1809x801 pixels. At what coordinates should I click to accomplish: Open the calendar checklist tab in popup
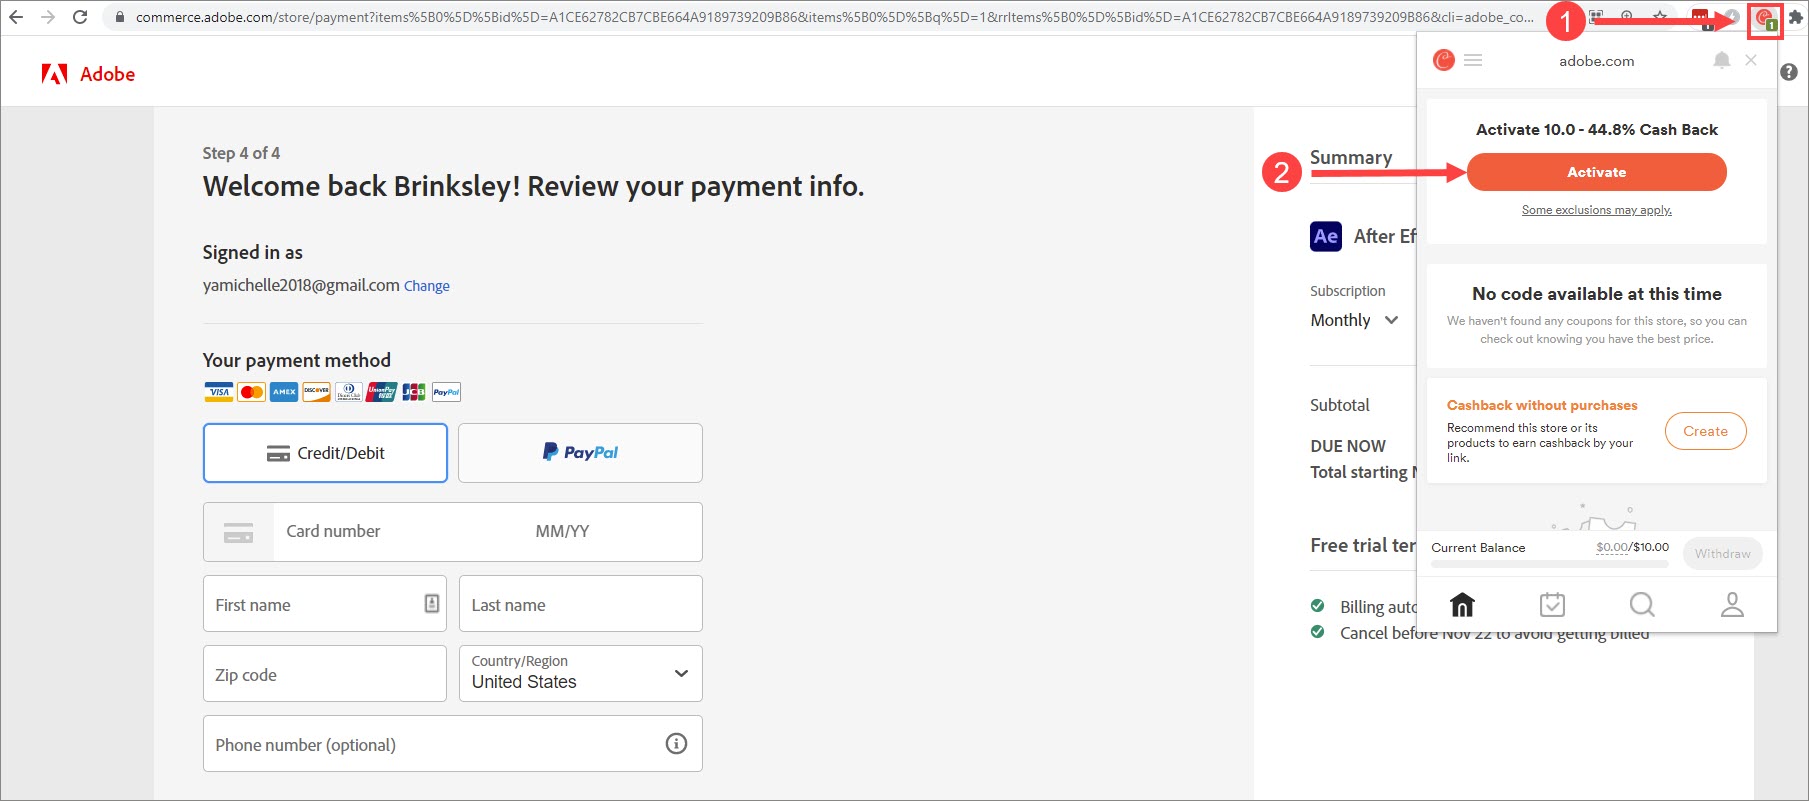pos(1552,604)
